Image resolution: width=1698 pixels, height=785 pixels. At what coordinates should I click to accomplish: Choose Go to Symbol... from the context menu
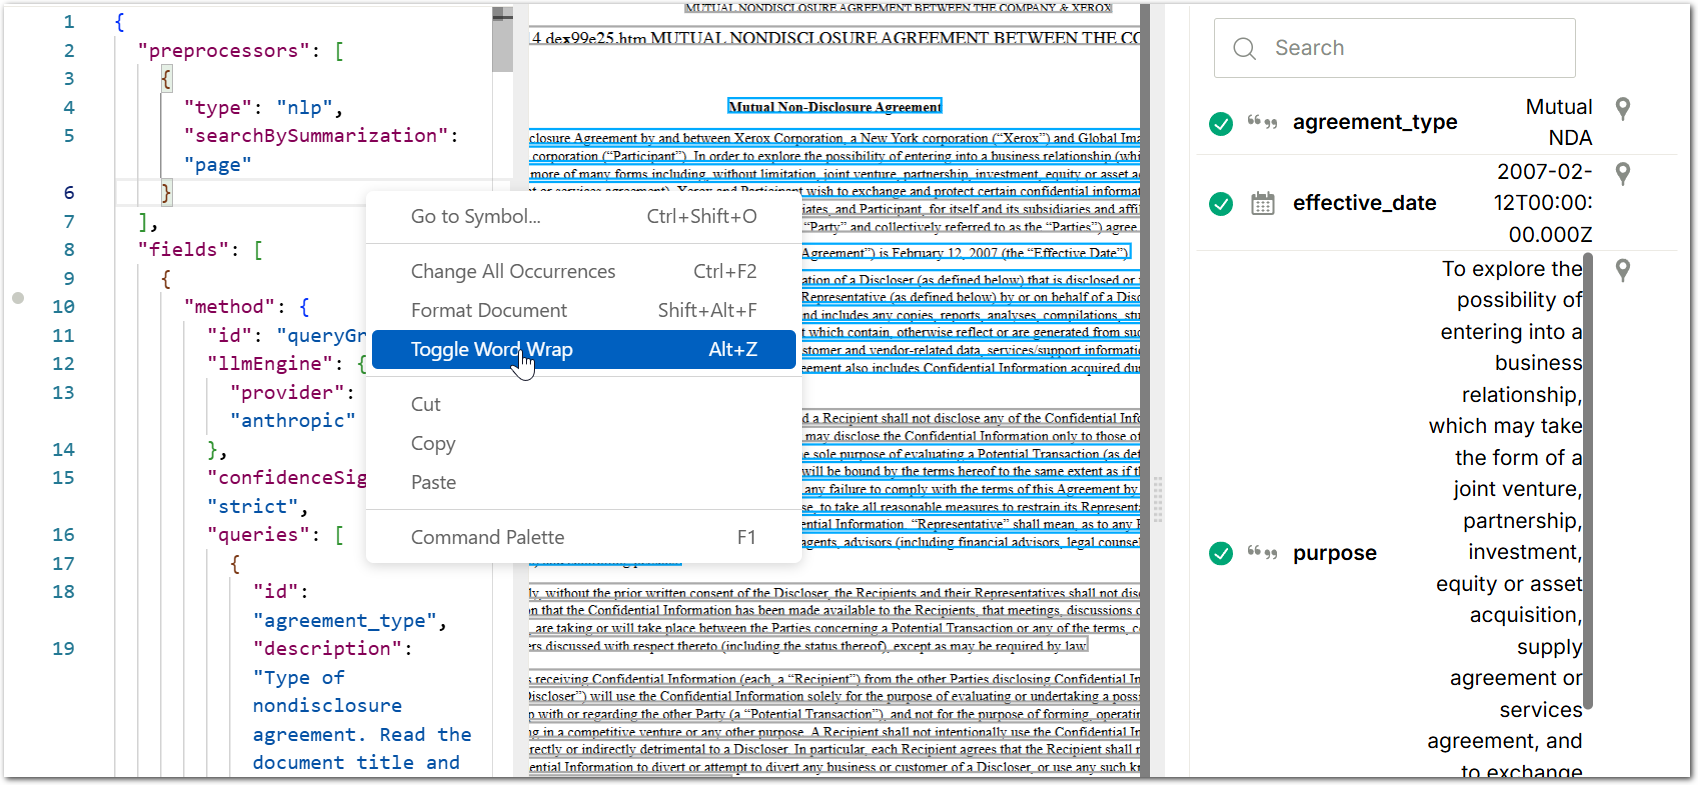(583, 216)
